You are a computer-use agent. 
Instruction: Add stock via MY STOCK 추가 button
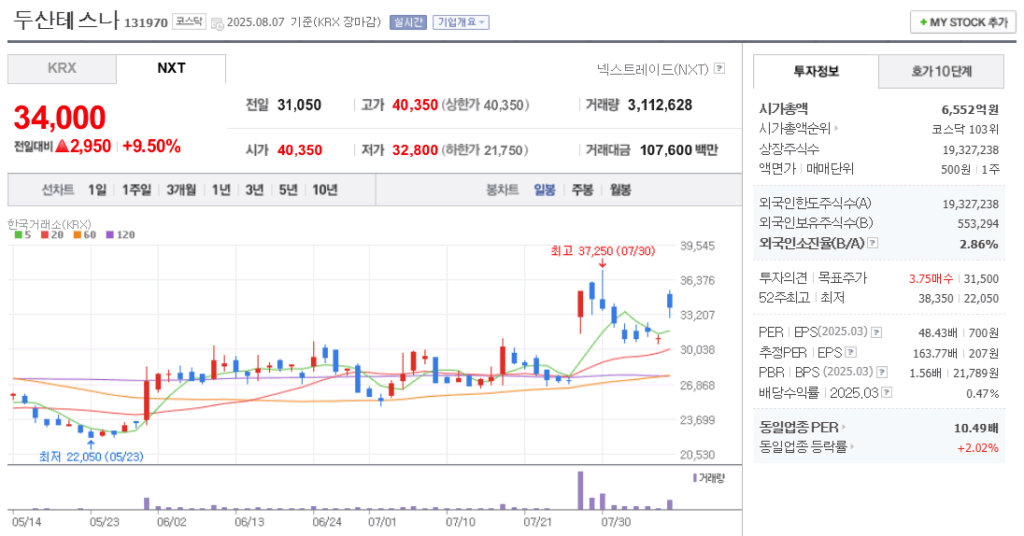963,22
